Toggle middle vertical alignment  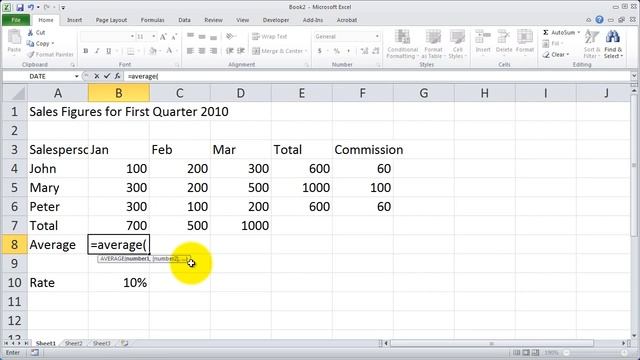(202, 36)
